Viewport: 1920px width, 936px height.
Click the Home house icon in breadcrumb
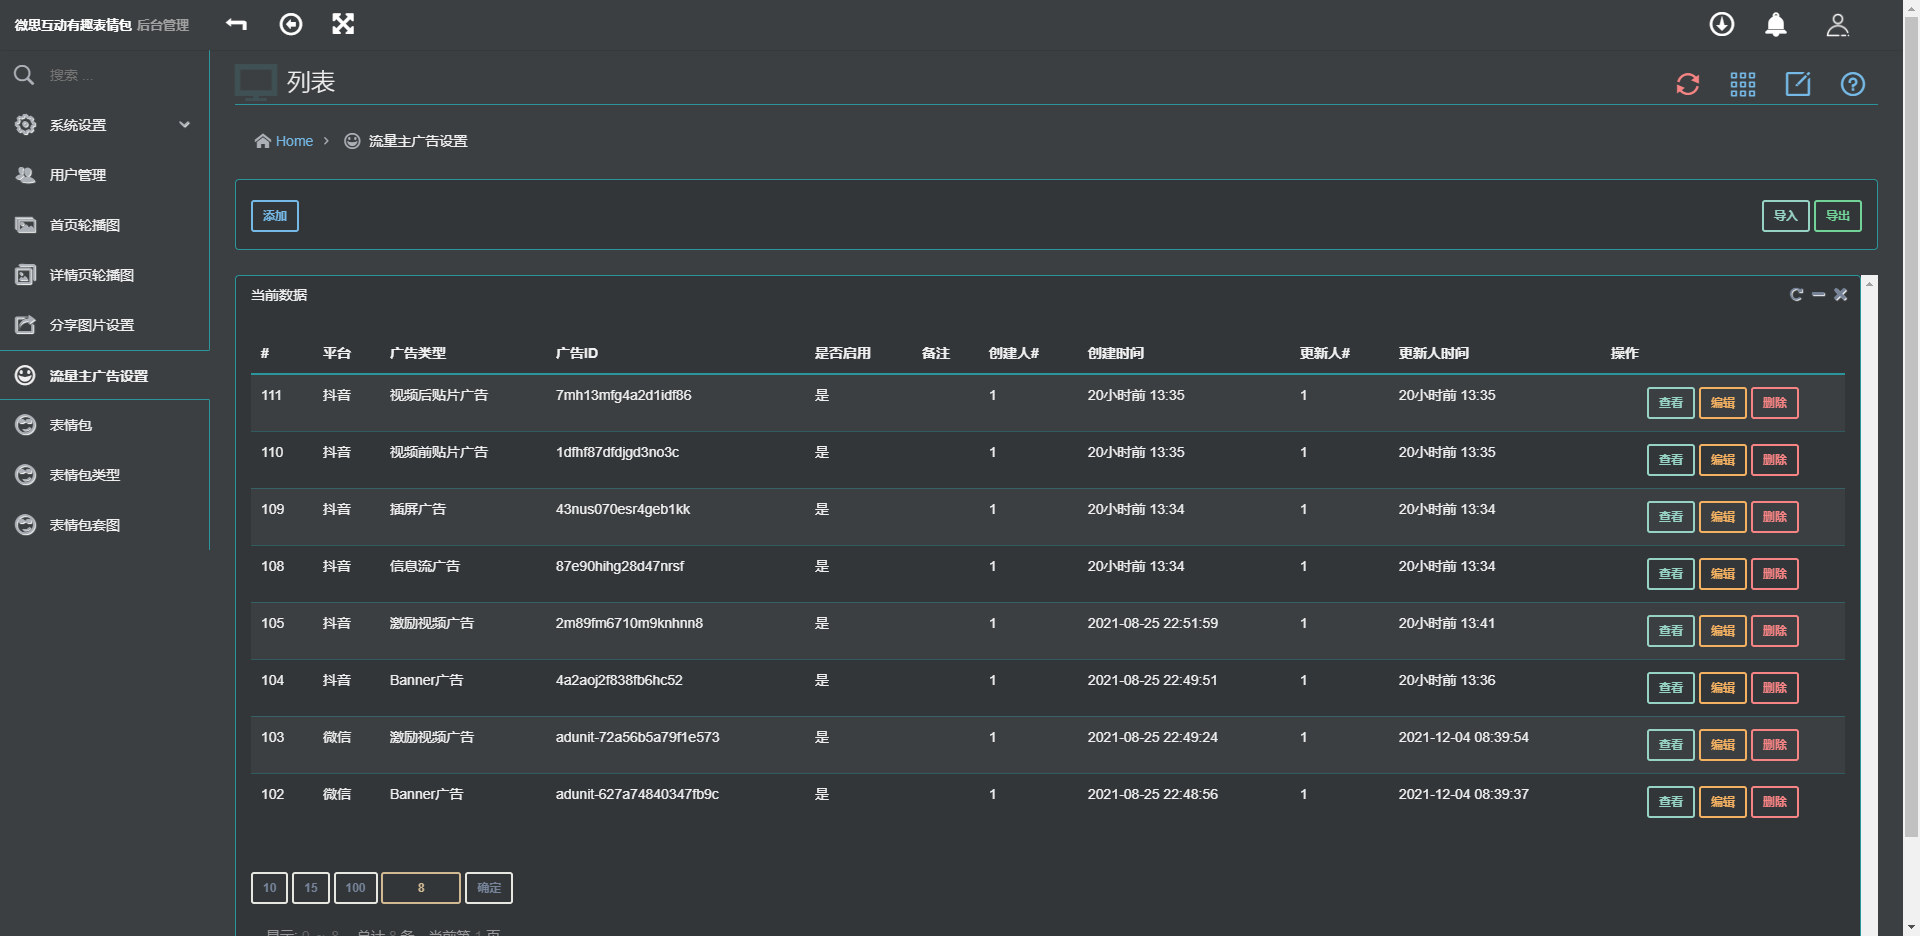[x=263, y=141]
